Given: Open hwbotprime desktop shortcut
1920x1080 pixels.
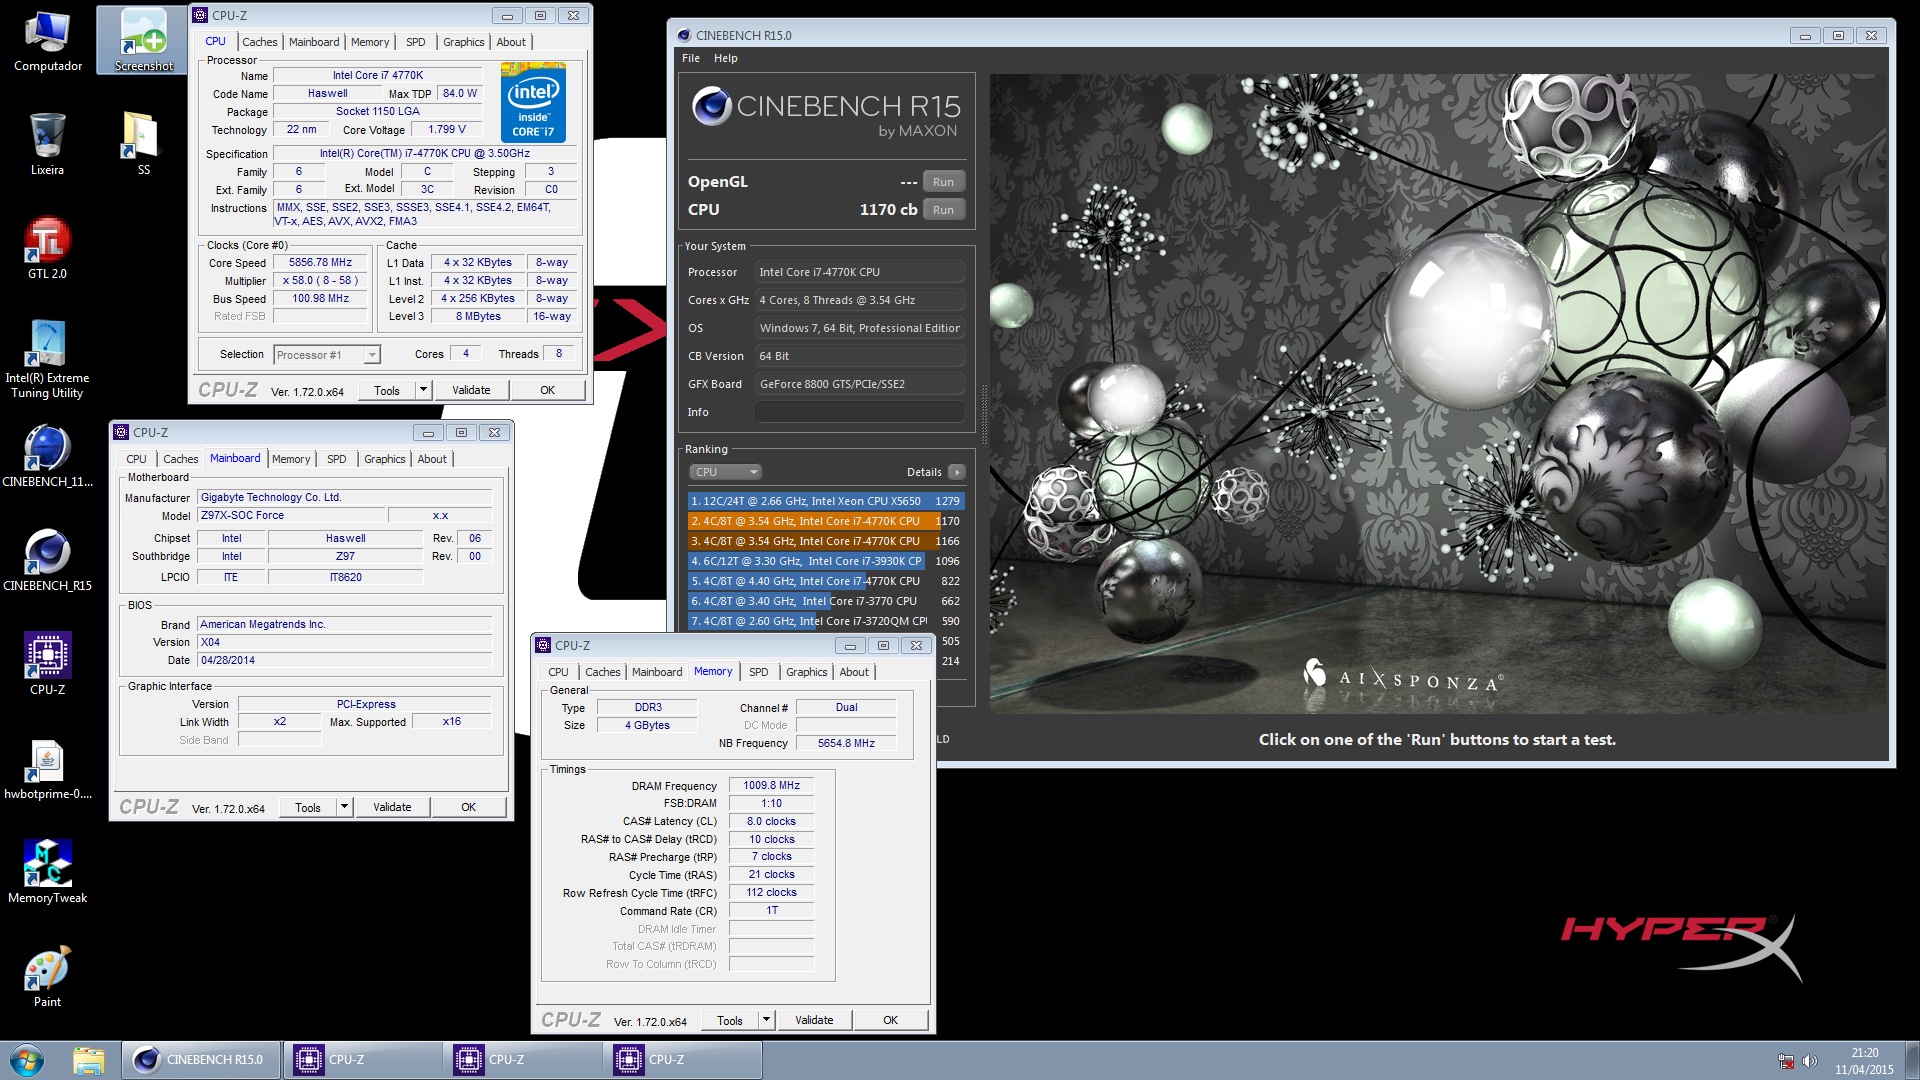Looking at the screenshot, I should 47,769.
